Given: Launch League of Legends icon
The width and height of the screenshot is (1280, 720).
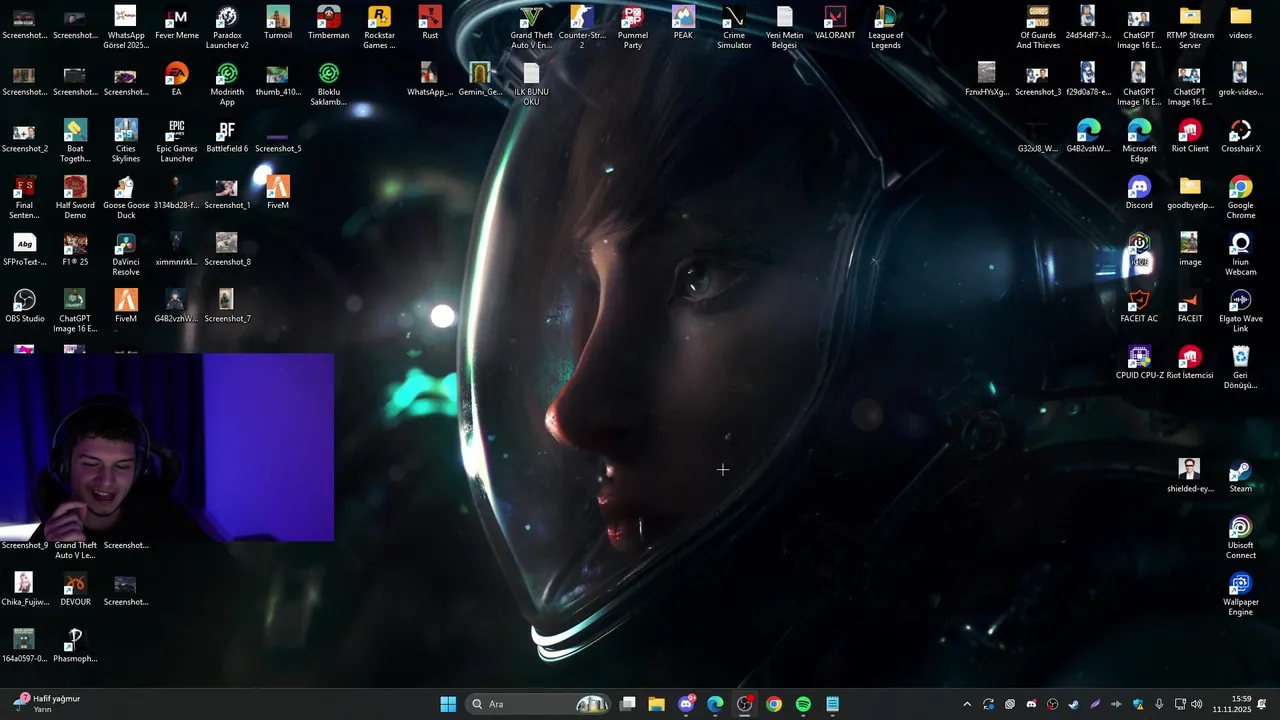Looking at the screenshot, I should coord(885,28).
